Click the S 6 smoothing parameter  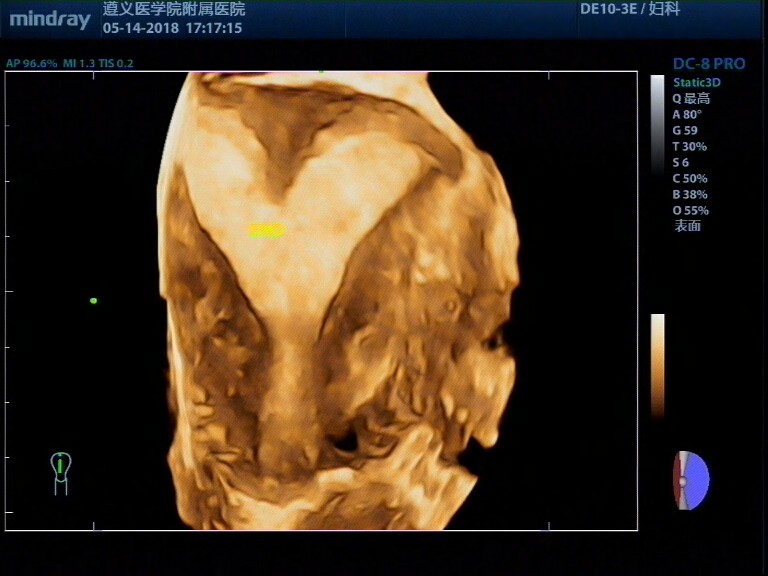tap(681, 162)
